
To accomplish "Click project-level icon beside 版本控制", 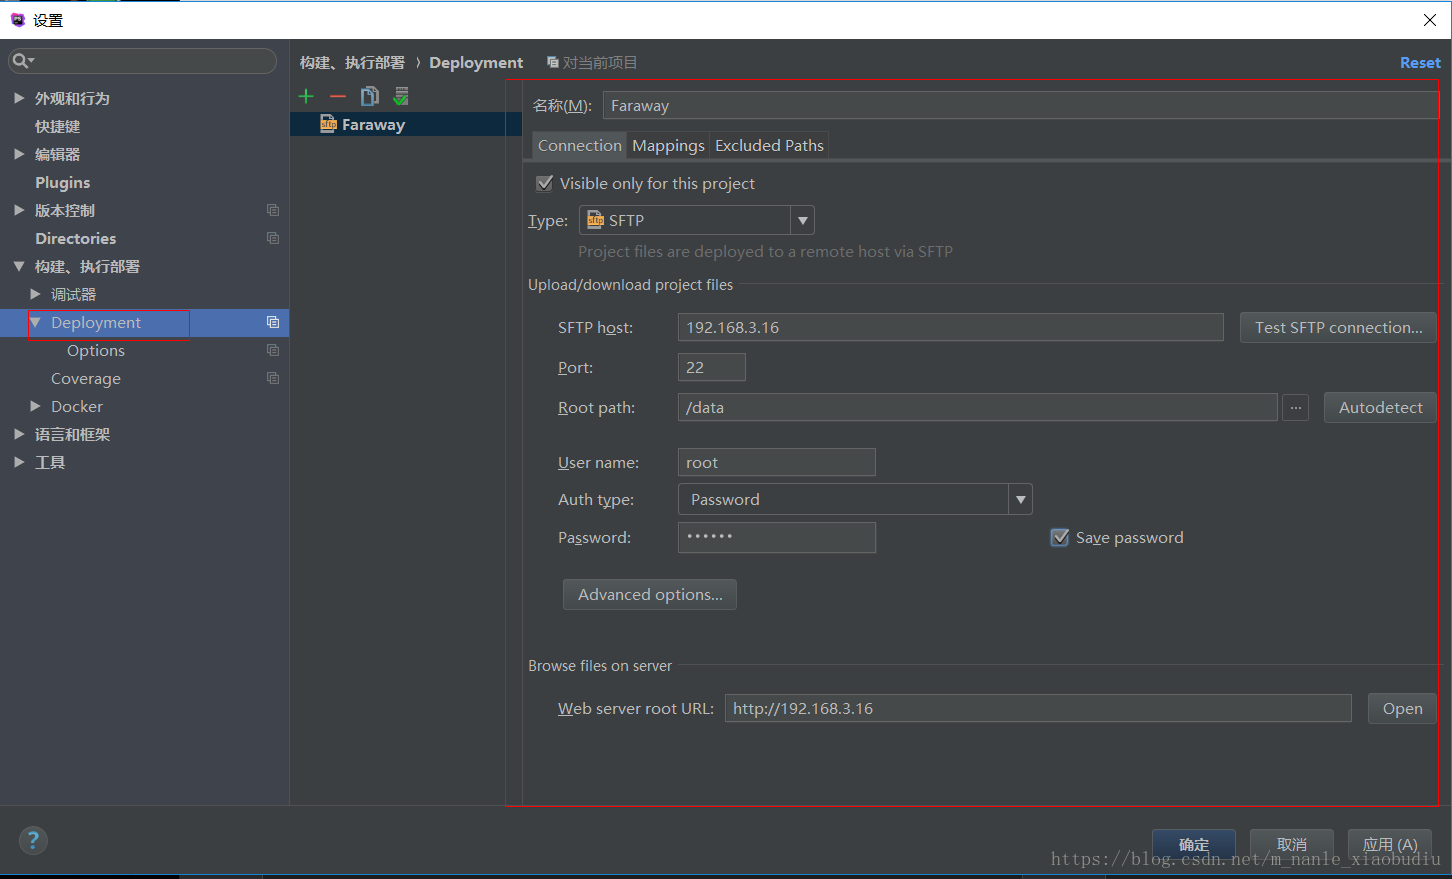I will coord(273,210).
